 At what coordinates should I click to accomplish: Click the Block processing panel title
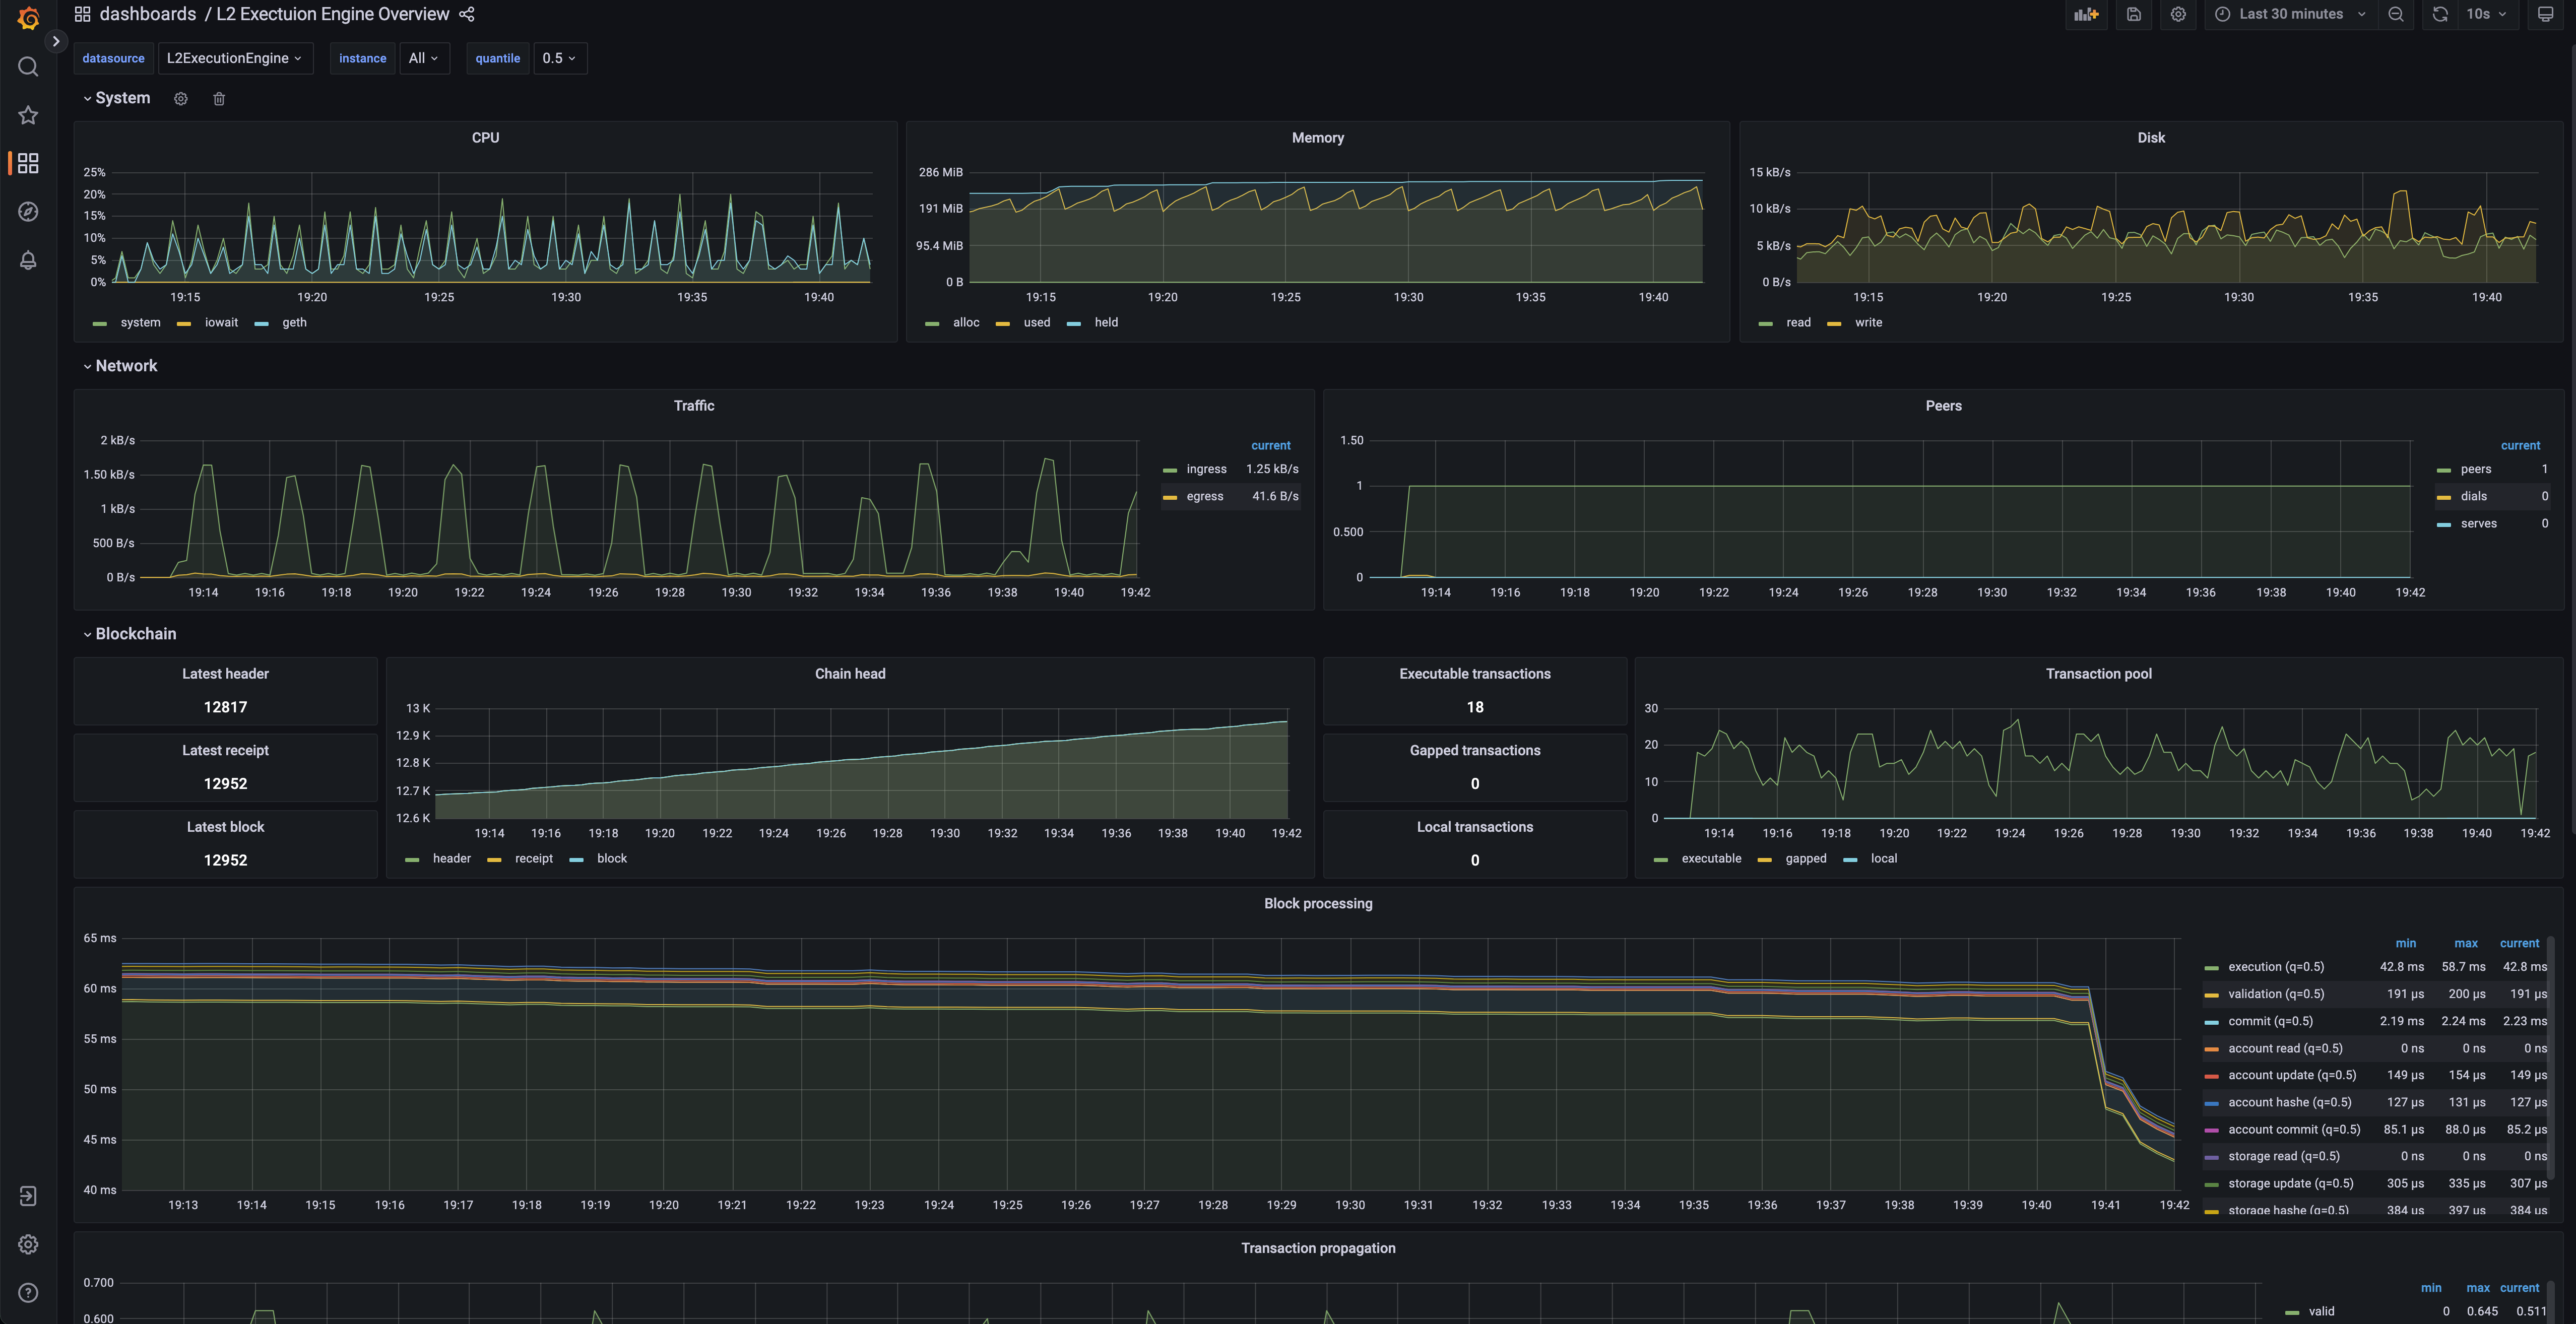pyautogui.click(x=1317, y=904)
